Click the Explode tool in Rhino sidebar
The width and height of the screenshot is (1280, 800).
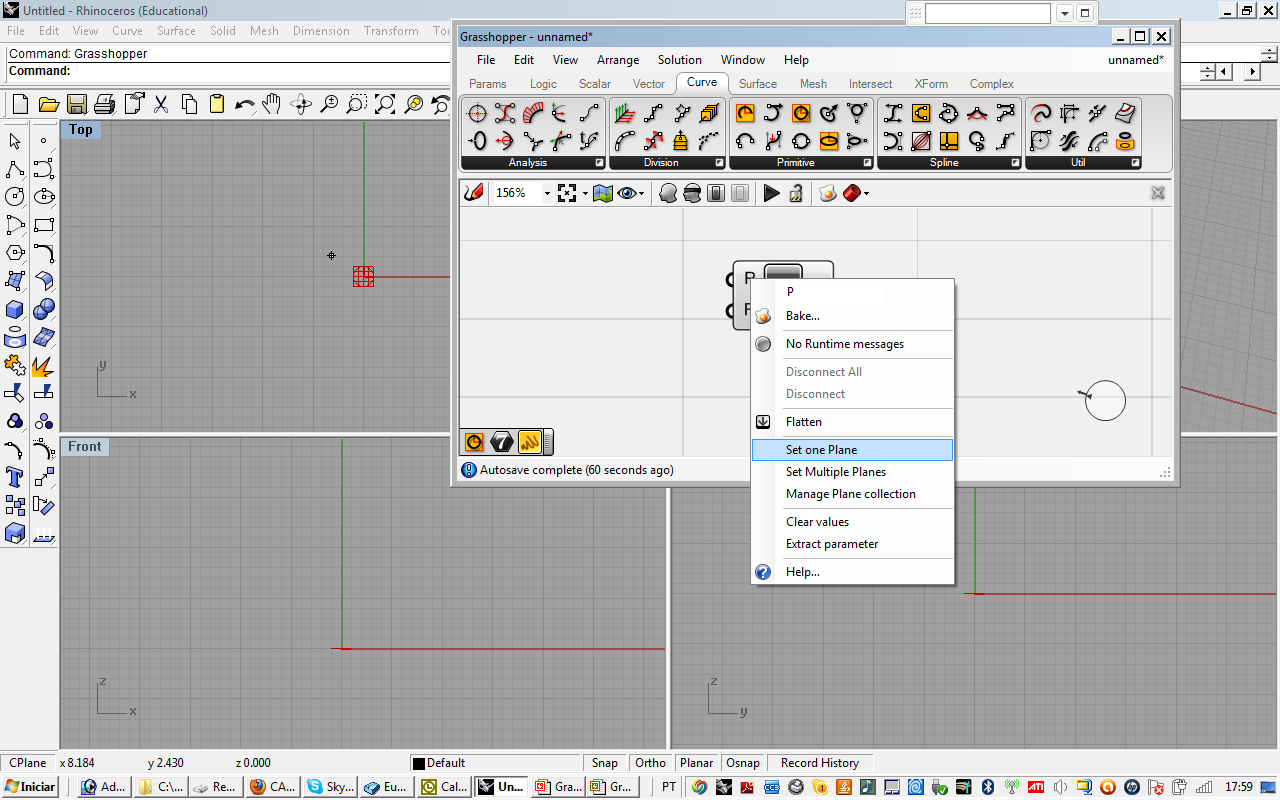(43, 366)
